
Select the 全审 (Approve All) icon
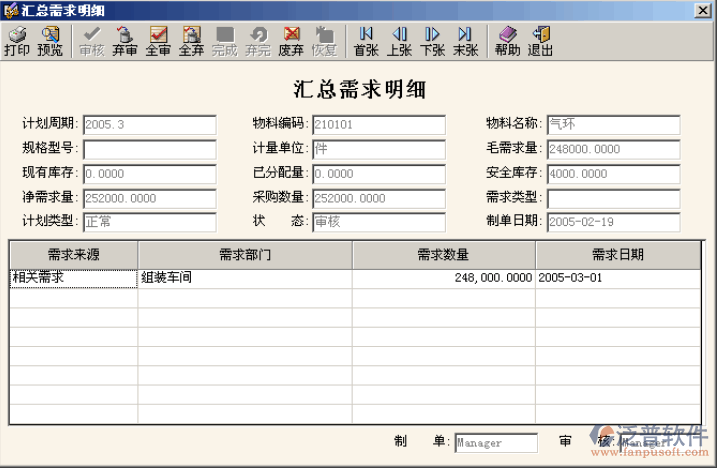[x=158, y=41]
